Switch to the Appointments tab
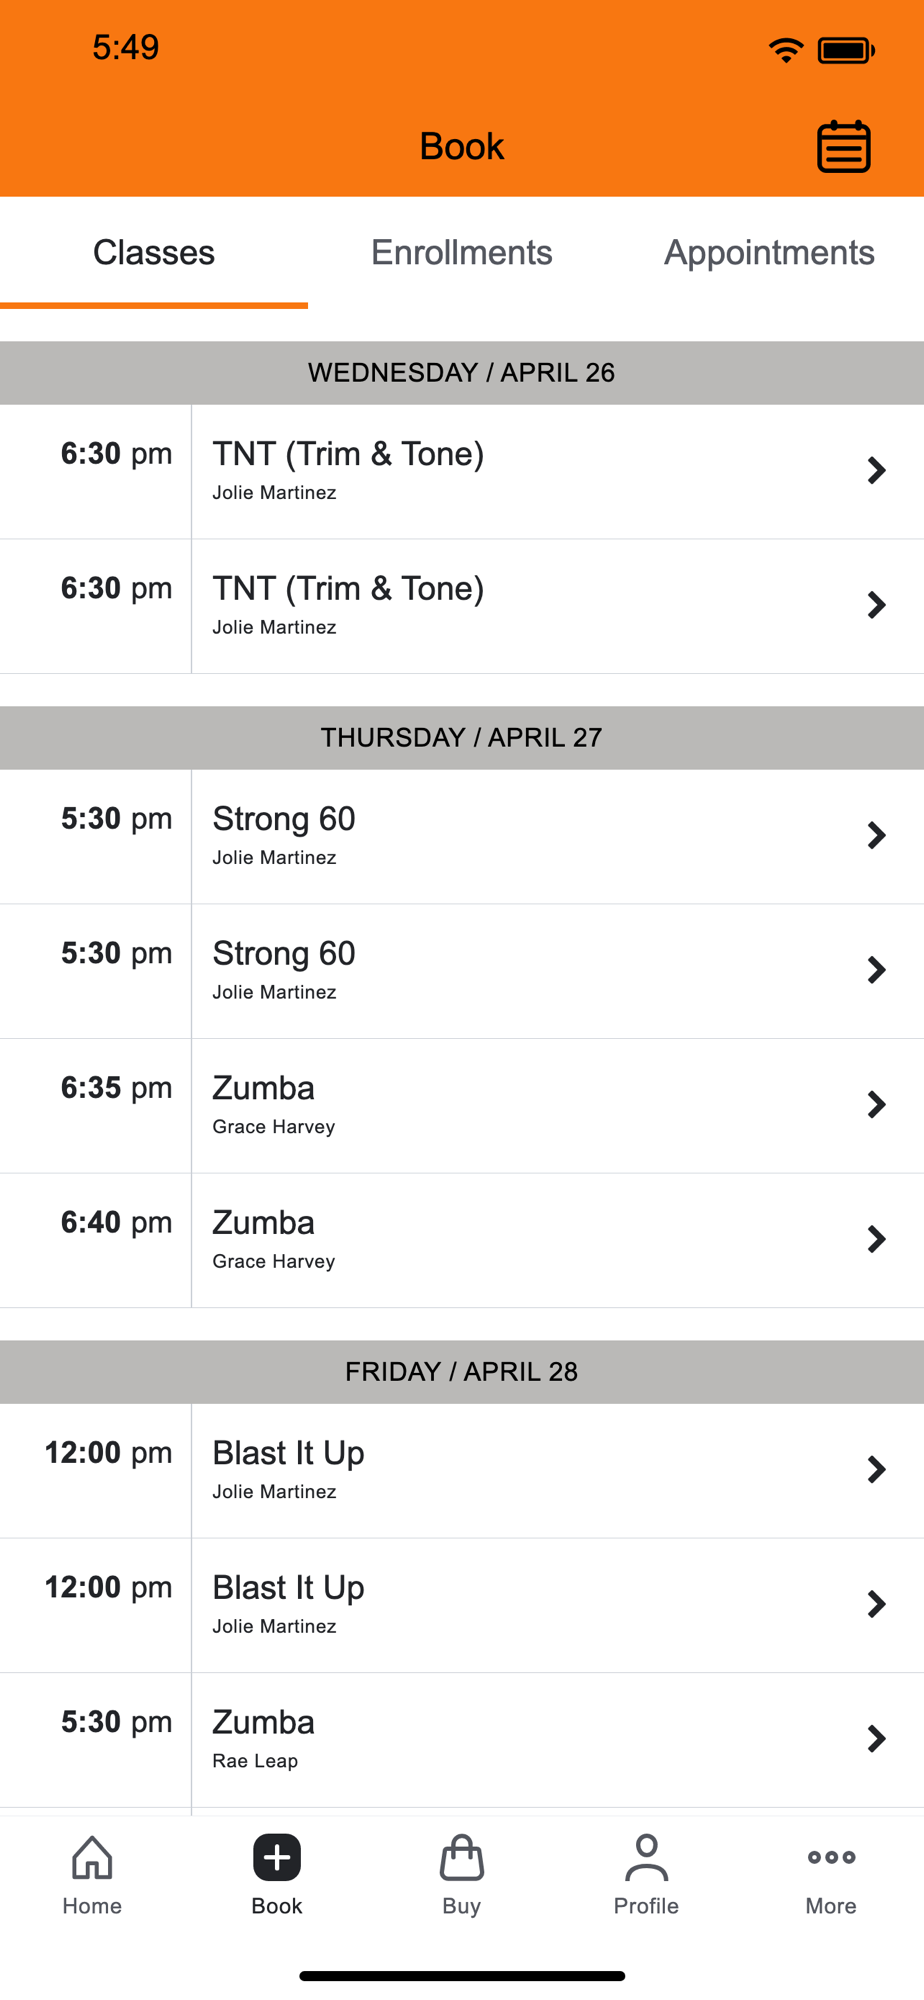The width and height of the screenshot is (924, 2000). coord(769,253)
